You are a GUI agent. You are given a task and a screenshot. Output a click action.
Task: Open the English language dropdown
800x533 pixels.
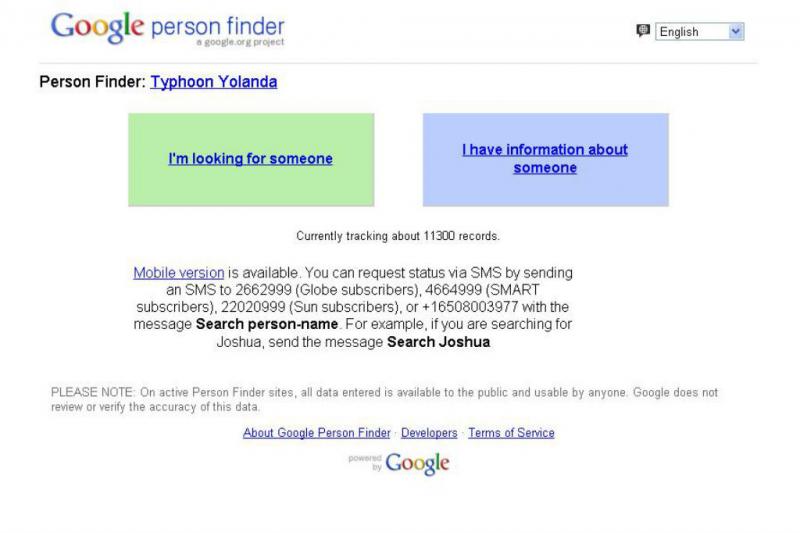click(699, 32)
